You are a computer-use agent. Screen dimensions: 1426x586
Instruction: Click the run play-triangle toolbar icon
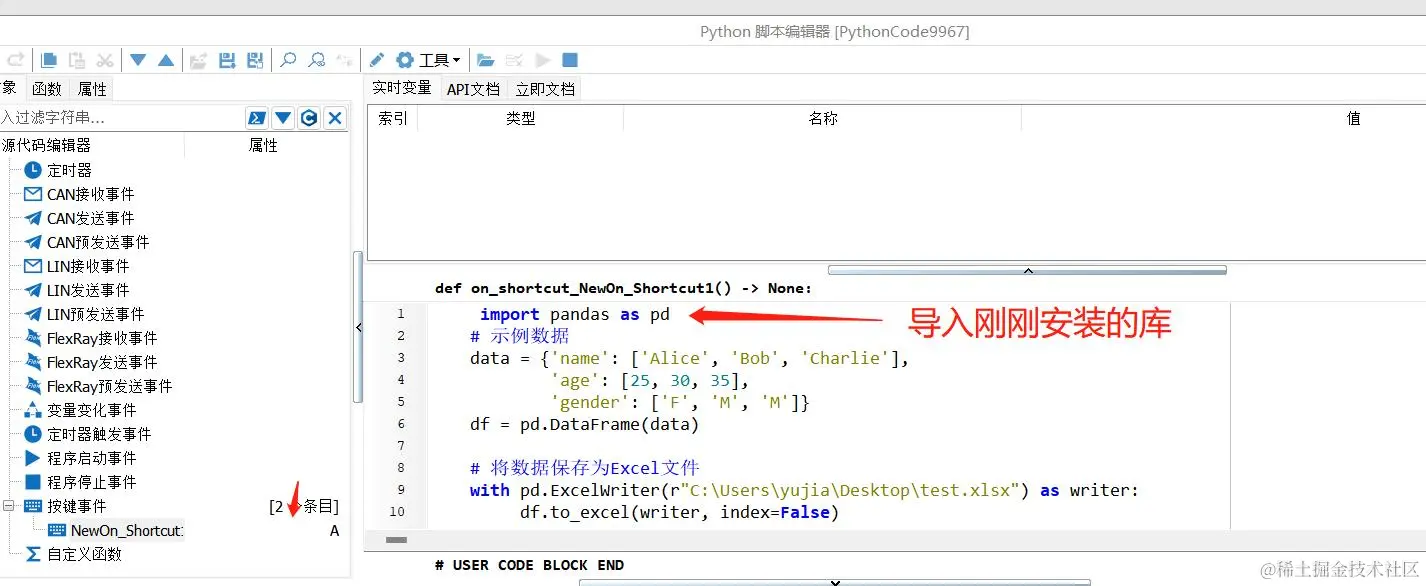pos(543,60)
